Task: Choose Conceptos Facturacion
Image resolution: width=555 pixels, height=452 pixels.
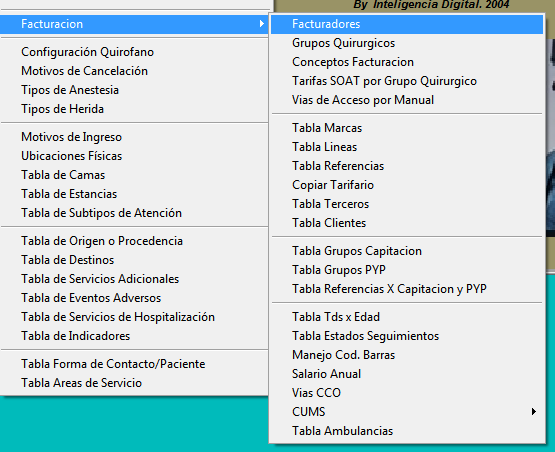Action: point(407,62)
